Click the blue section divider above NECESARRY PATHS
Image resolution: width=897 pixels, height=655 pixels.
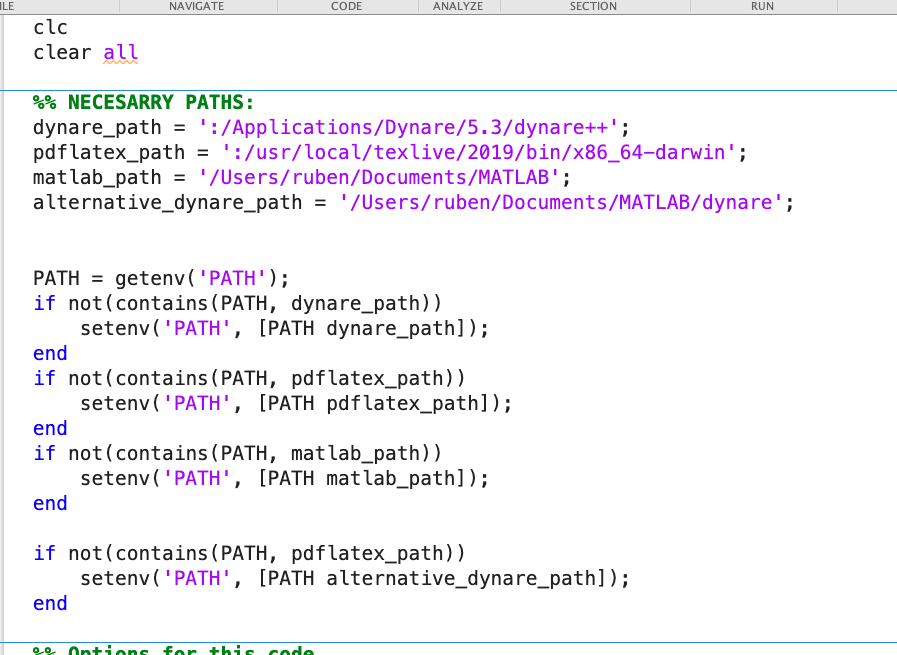tap(448, 88)
